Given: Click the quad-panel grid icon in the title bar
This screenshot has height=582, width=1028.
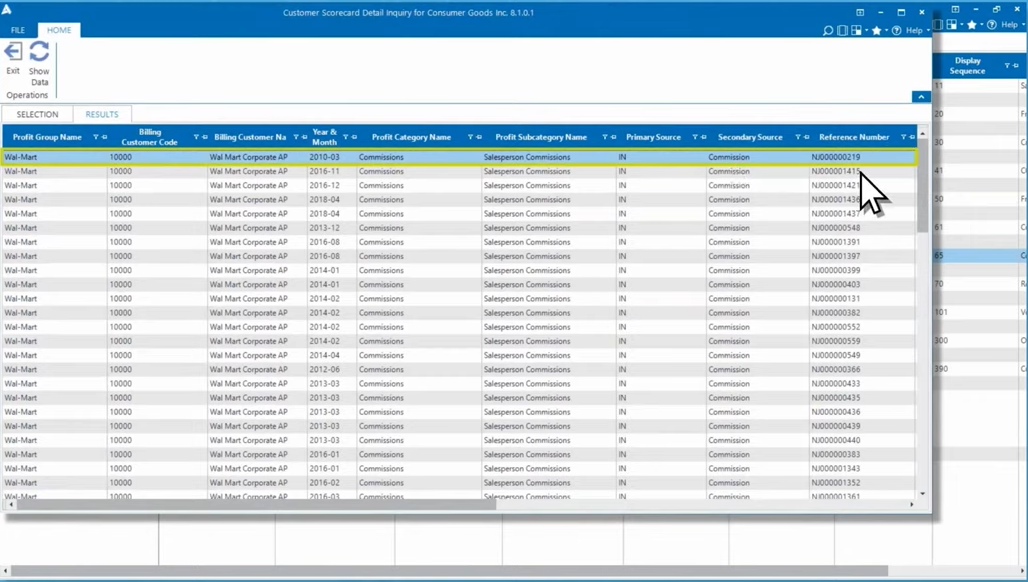Looking at the screenshot, I should click(857, 30).
